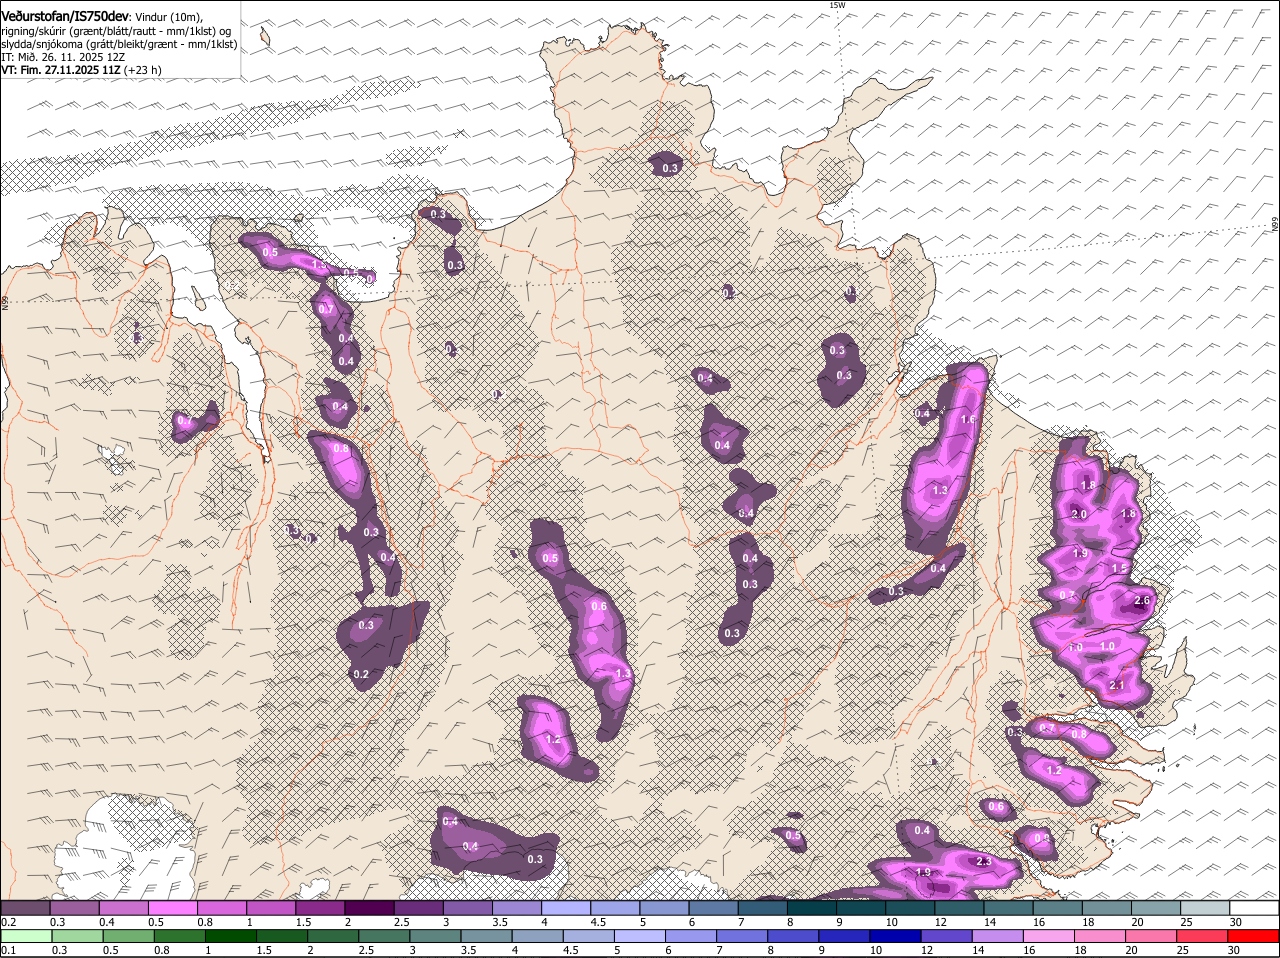
Task: Click the Veðurstofan/IS750dev title text
Action: coord(65,17)
